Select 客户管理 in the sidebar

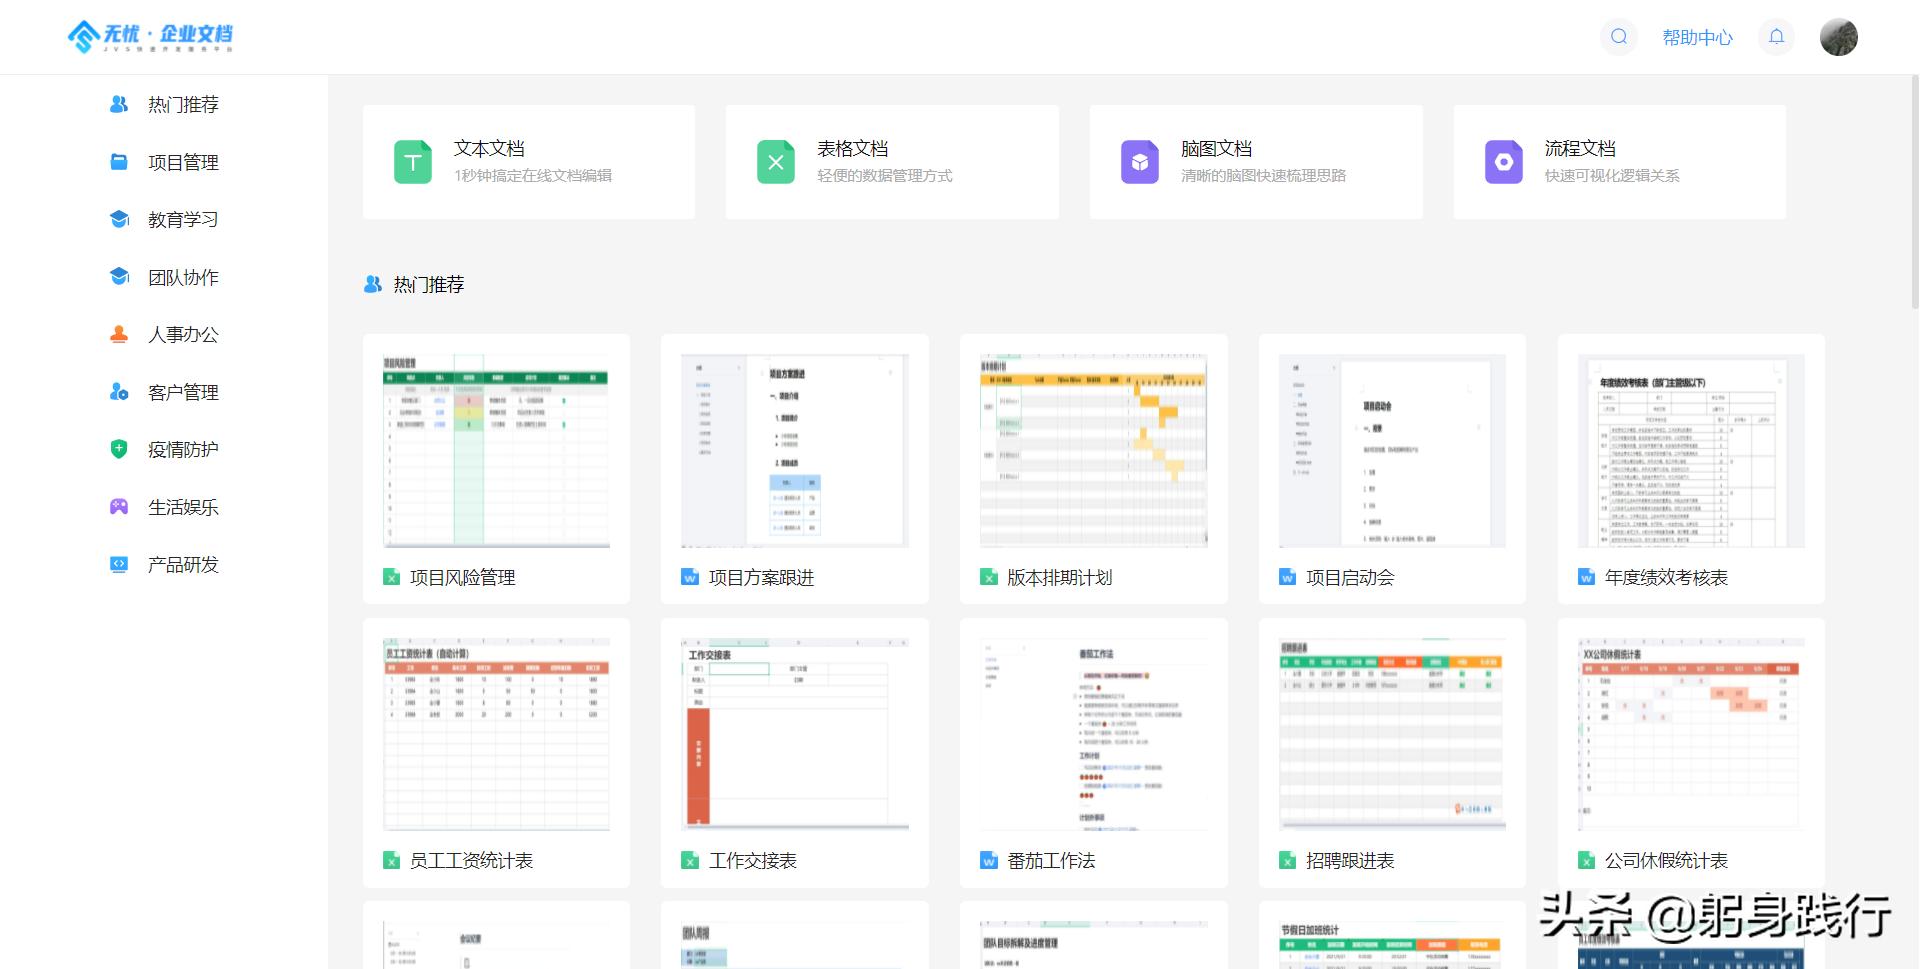pyautogui.click(x=183, y=392)
